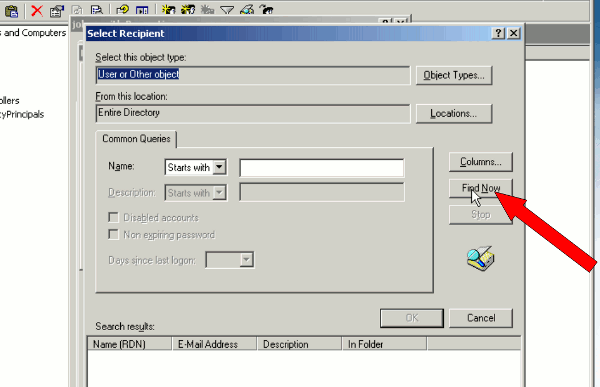The width and height of the screenshot is (600, 387).
Task: Cancel the Select Recipient dialog
Action: pos(481,318)
